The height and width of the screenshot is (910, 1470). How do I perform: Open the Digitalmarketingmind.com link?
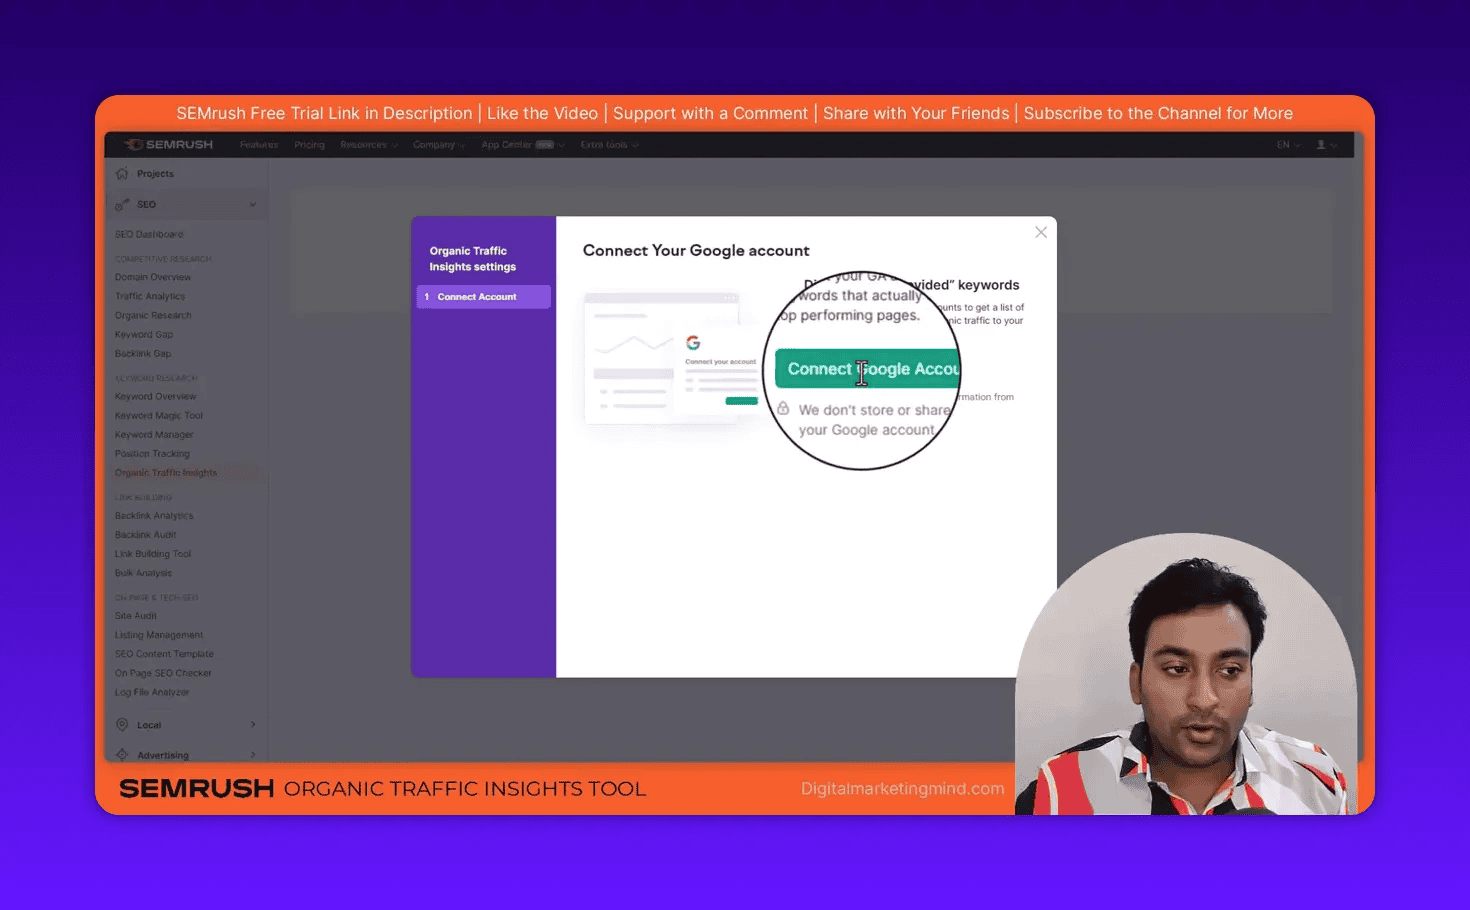(x=902, y=788)
